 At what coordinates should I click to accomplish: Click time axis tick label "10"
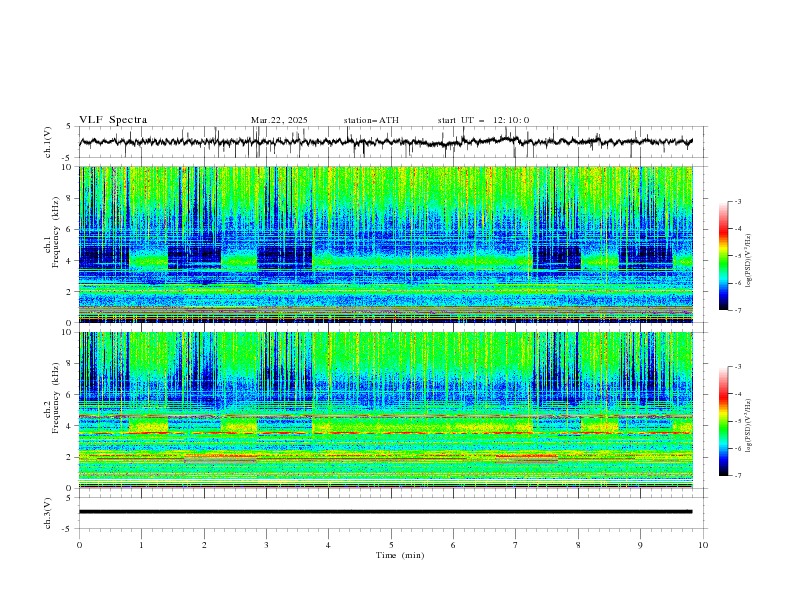coord(703,545)
